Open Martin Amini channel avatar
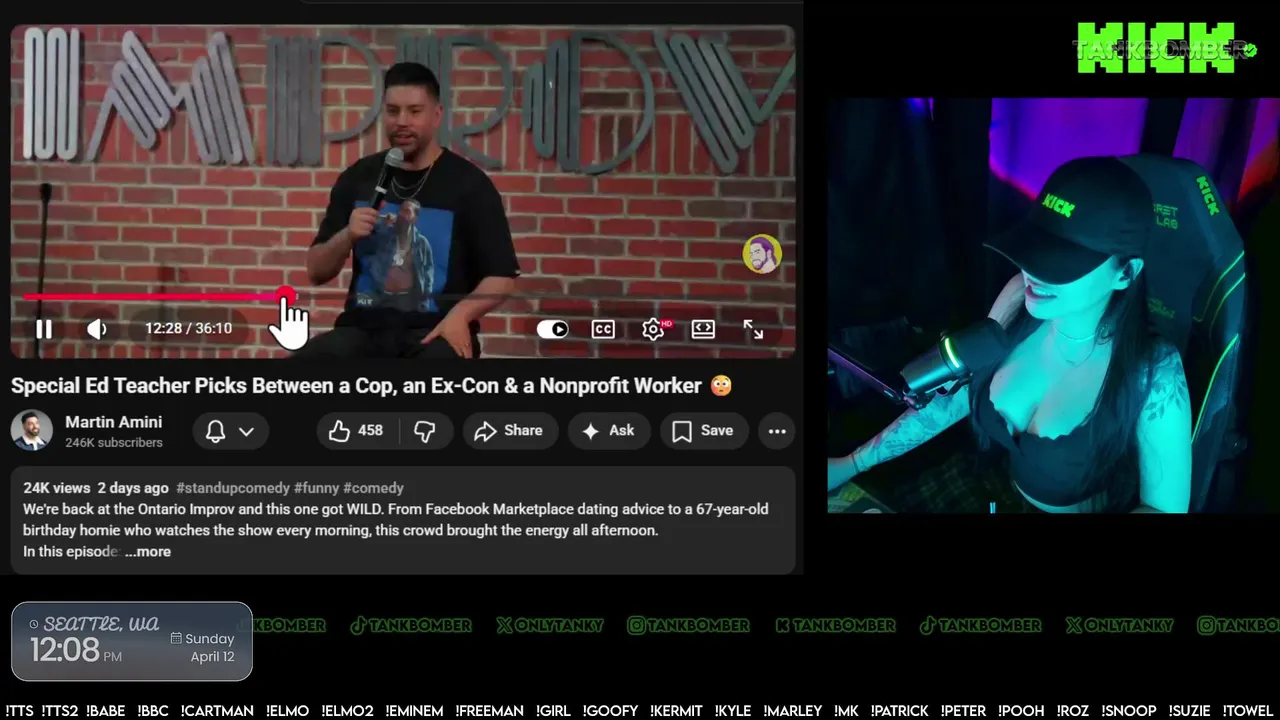This screenshot has height=720, width=1280. pyautogui.click(x=32, y=430)
